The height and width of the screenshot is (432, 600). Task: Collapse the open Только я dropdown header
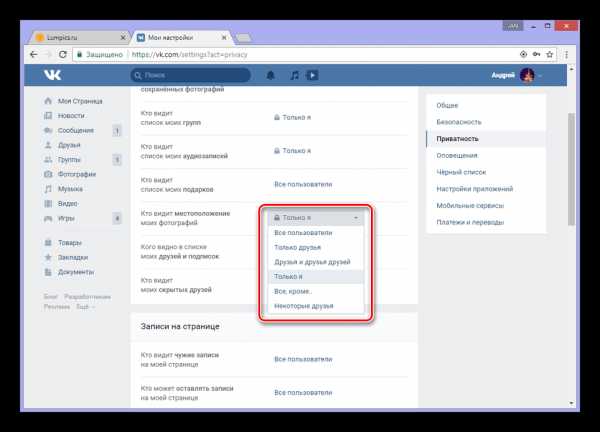pyautogui.click(x=316, y=218)
